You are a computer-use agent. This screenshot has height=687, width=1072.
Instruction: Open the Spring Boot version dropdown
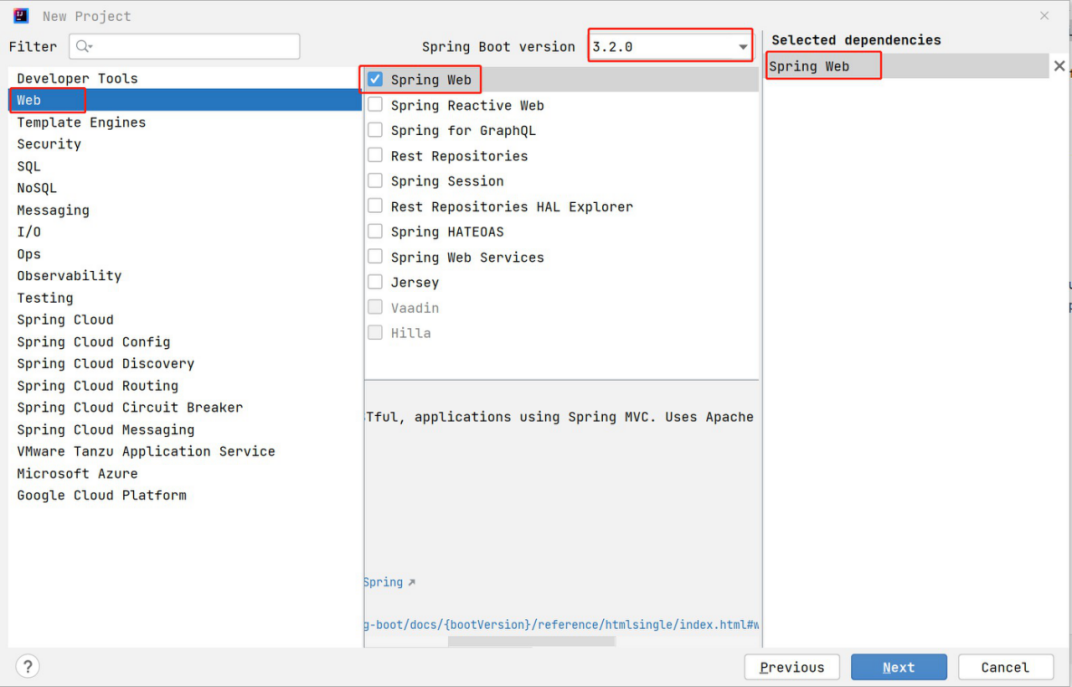click(670, 46)
